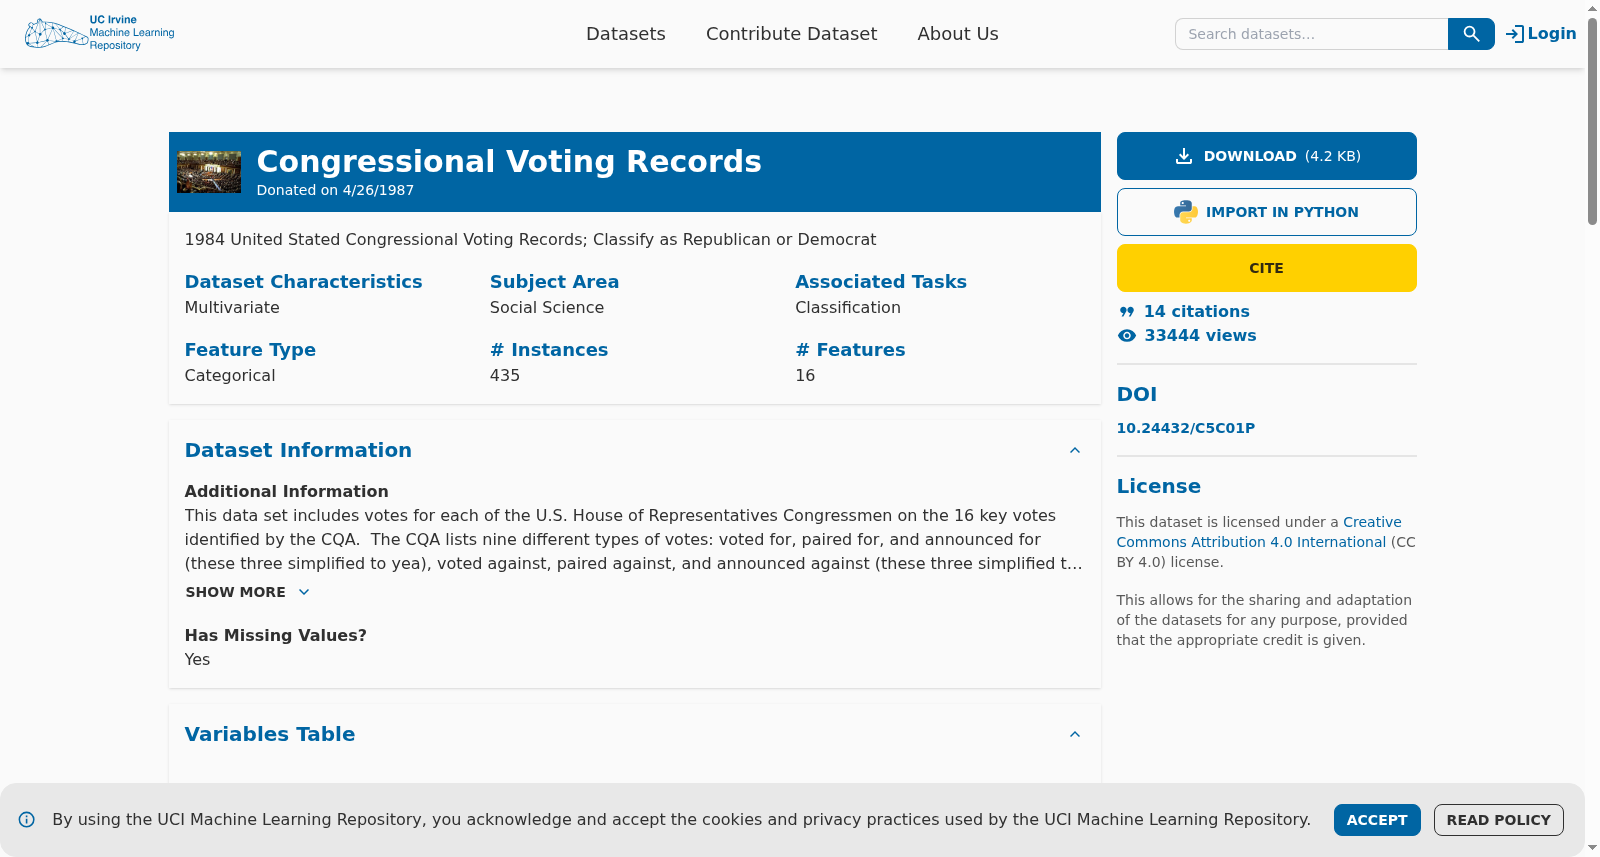Image resolution: width=1600 pixels, height=857 pixels.
Task: Click the eye views icon
Action: 1127,336
